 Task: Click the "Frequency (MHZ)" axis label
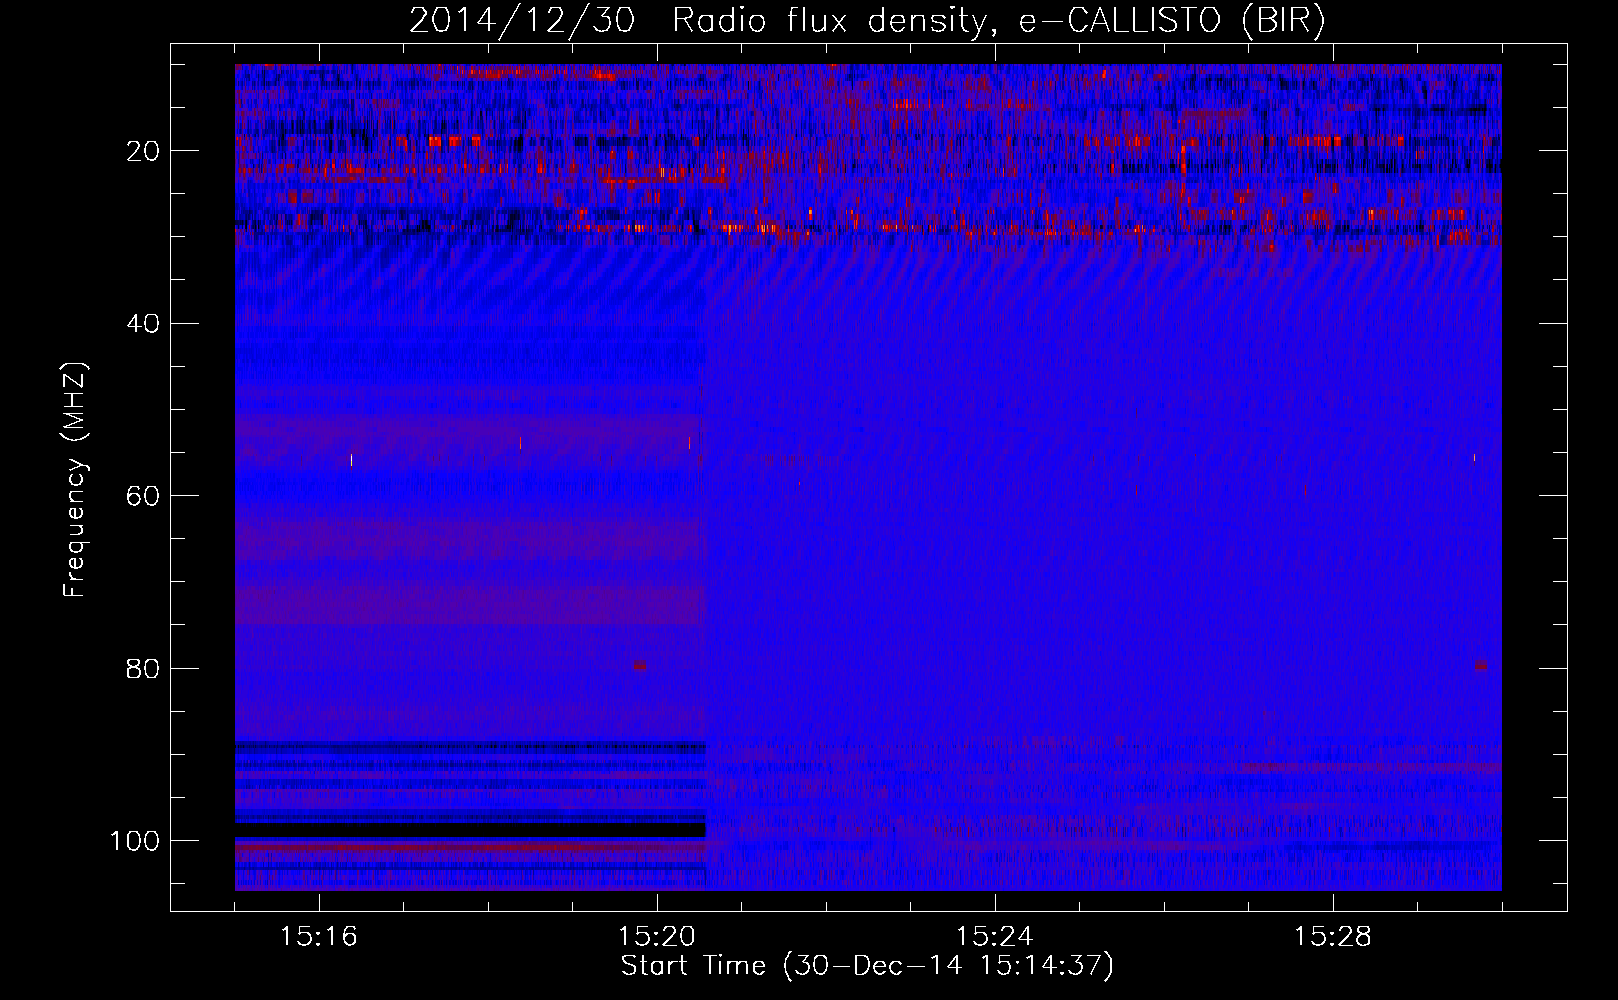(x=75, y=480)
